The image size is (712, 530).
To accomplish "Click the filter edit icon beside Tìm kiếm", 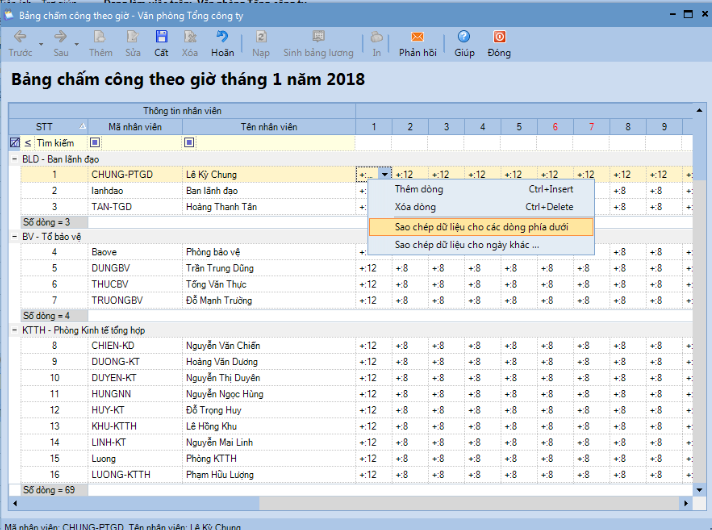I will tap(15, 143).
